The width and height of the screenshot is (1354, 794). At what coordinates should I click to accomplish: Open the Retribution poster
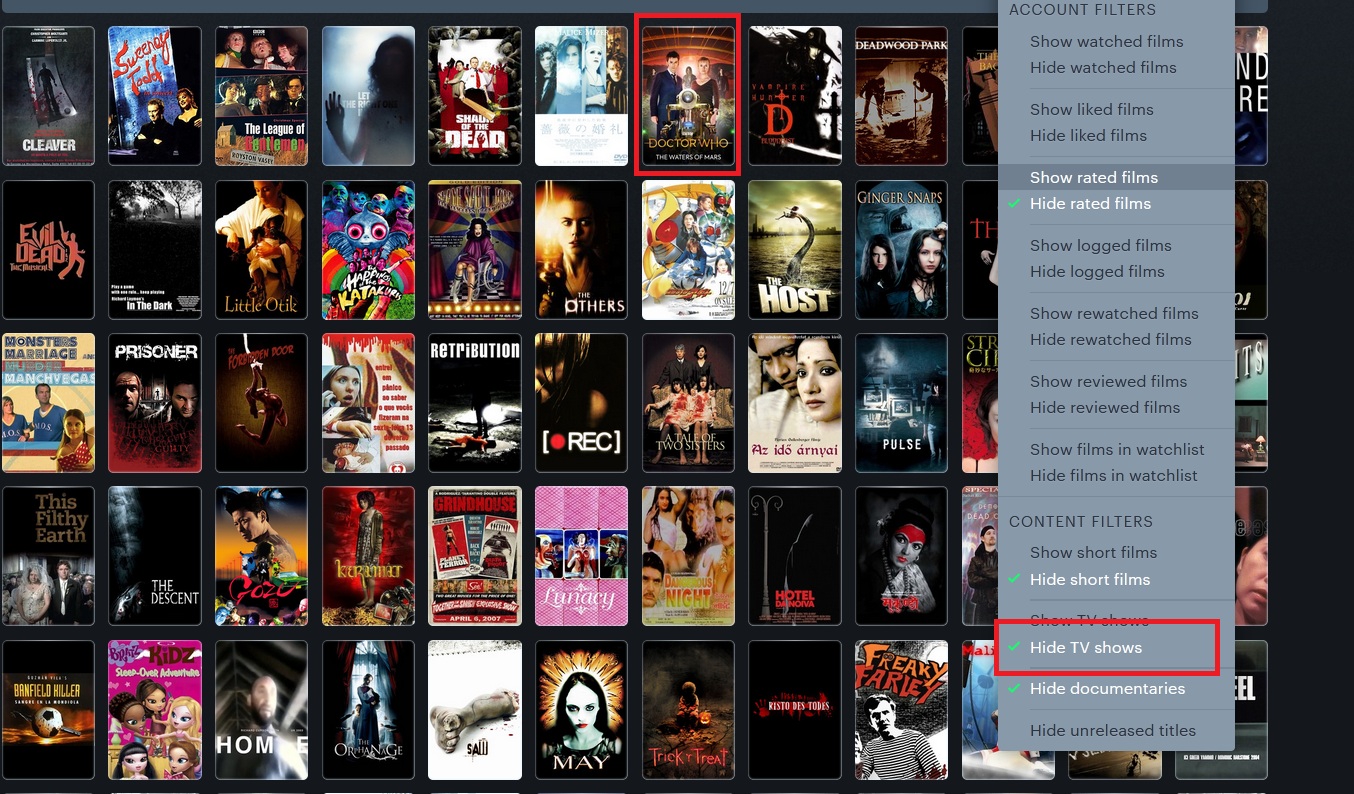(x=475, y=403)
